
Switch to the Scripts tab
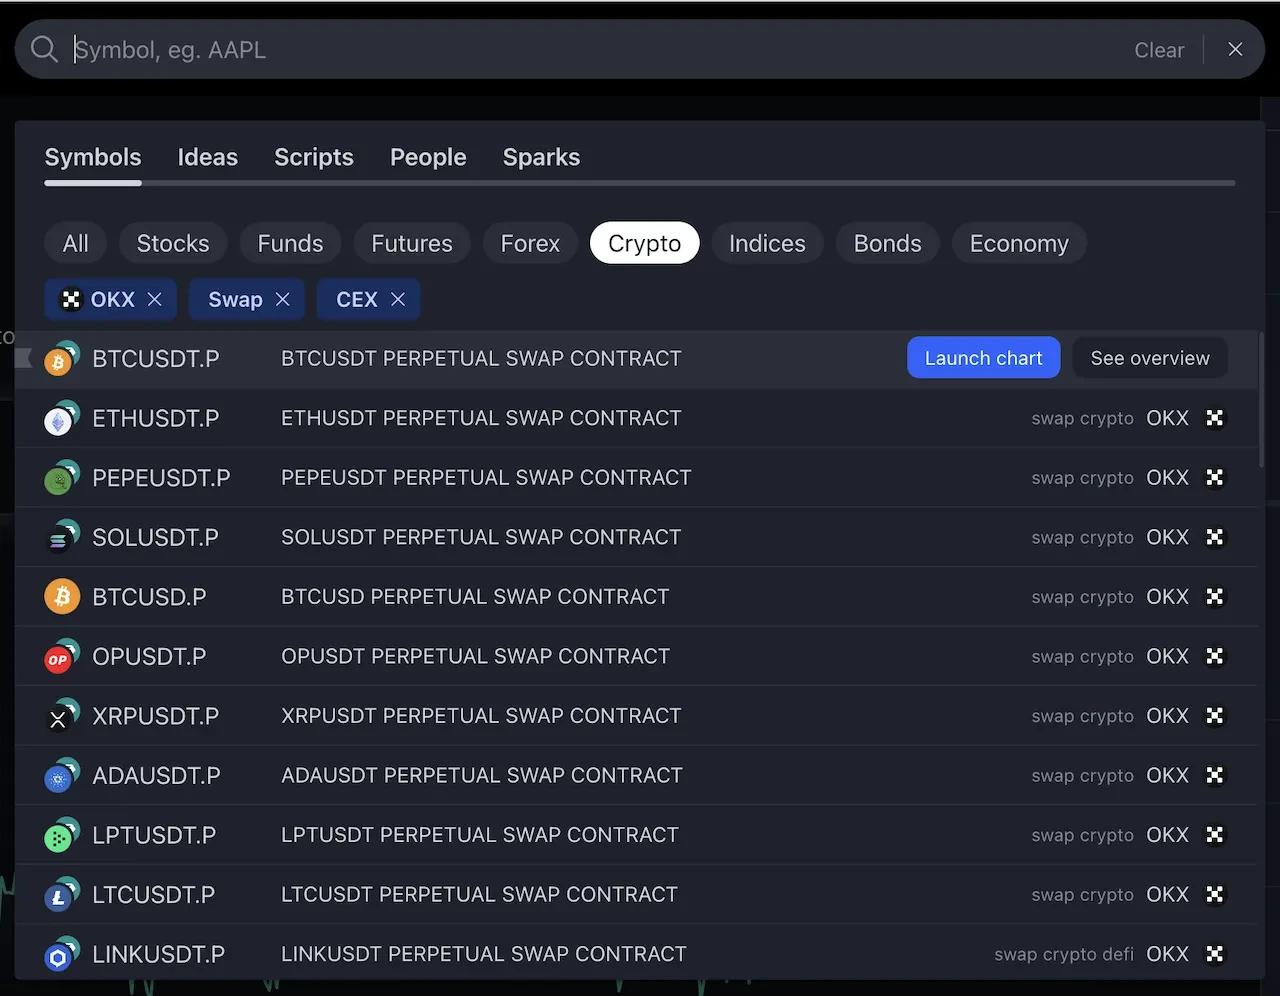(314, 157)
